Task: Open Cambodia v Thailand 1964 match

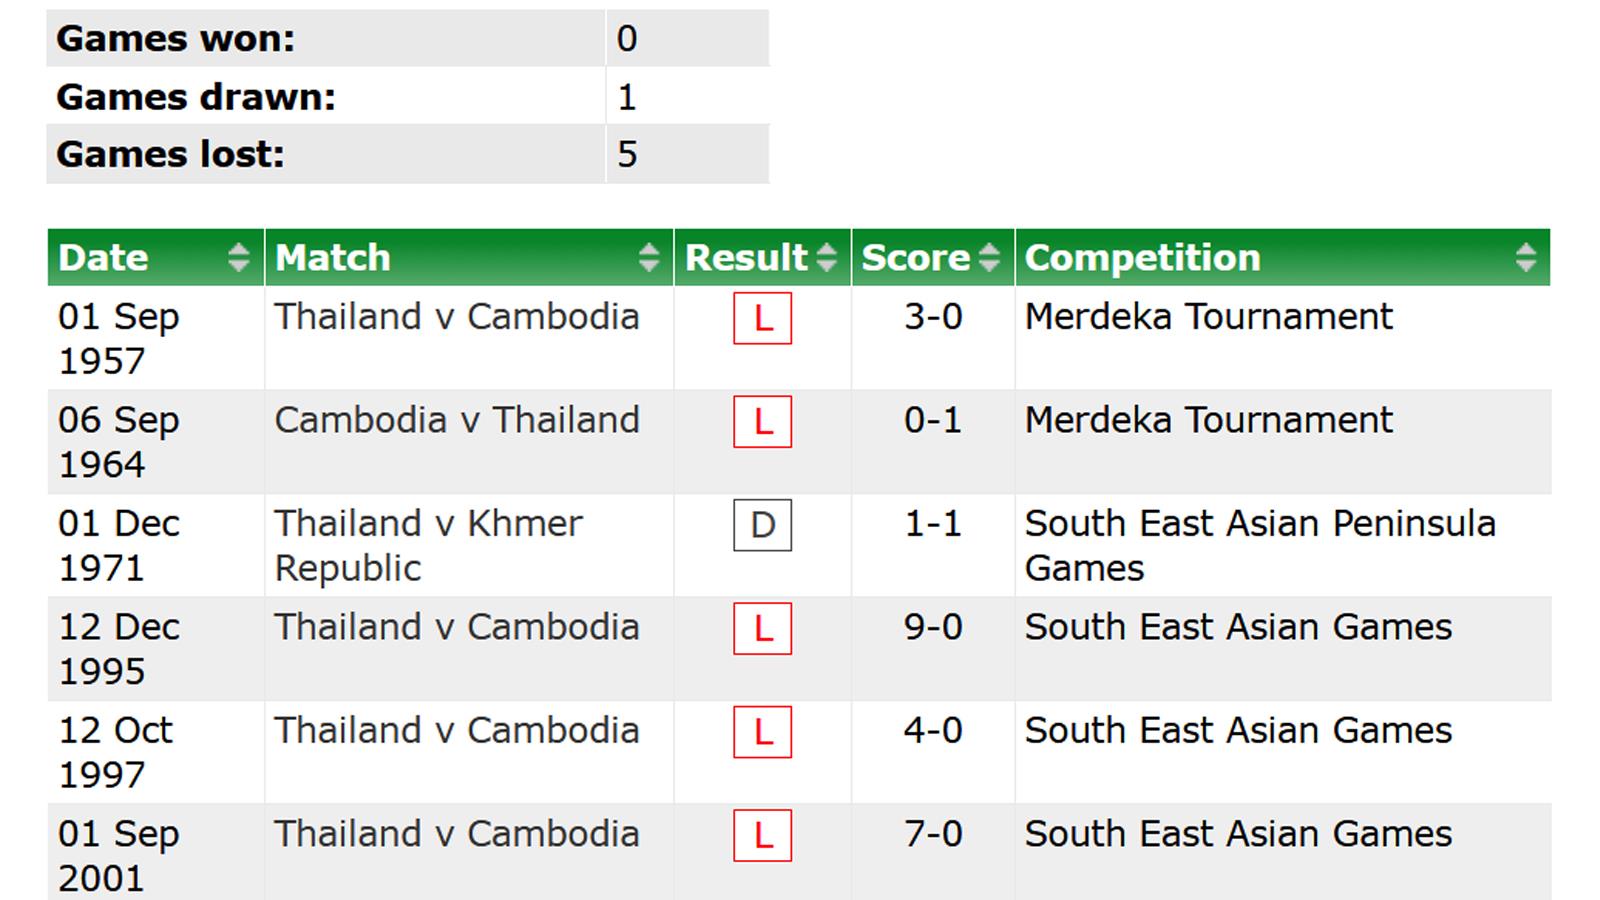Action: (457, 420)
